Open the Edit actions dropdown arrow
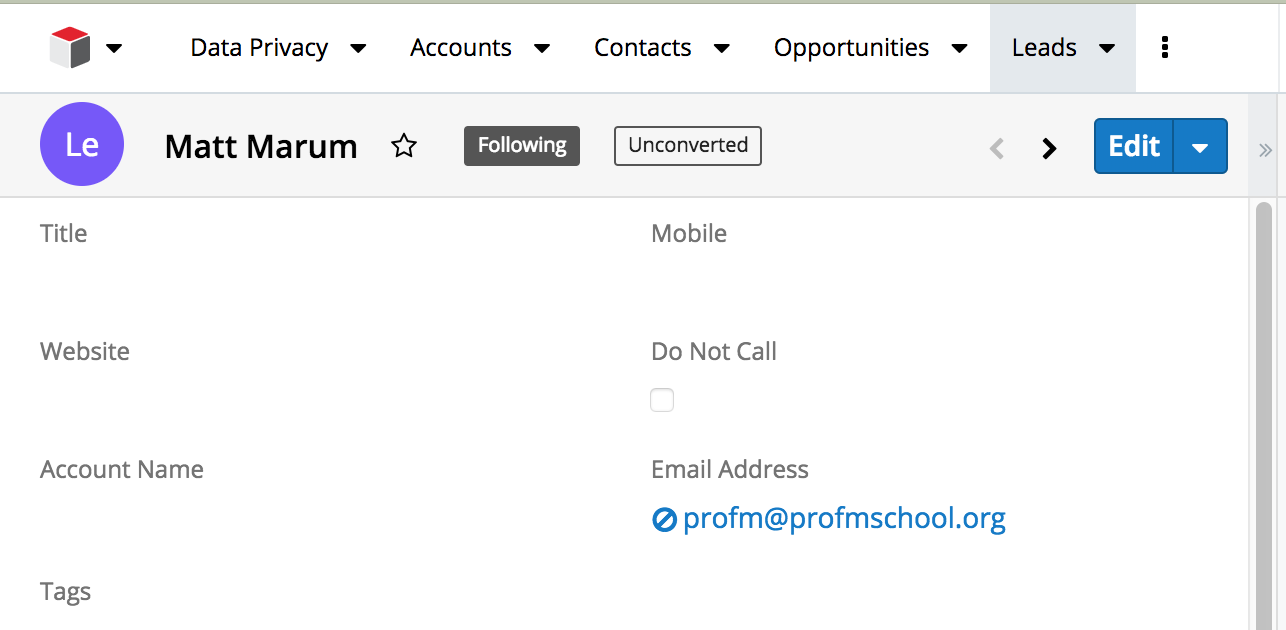The height and width of the screenshot is (630, 1286). (x=1200, y=147)
